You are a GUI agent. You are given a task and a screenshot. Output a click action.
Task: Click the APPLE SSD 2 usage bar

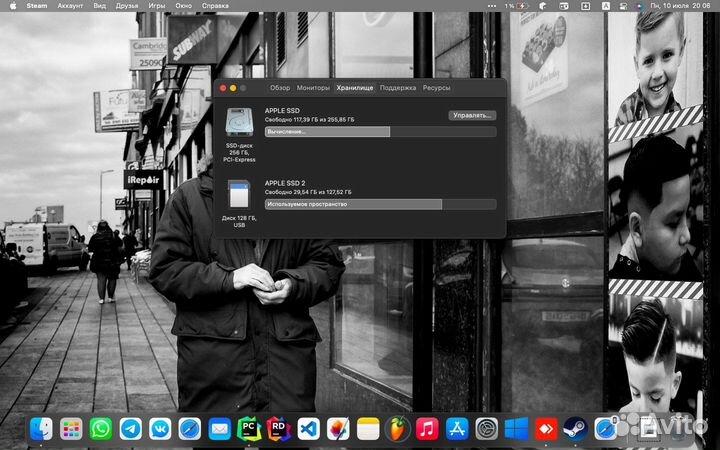pos(380,204)
